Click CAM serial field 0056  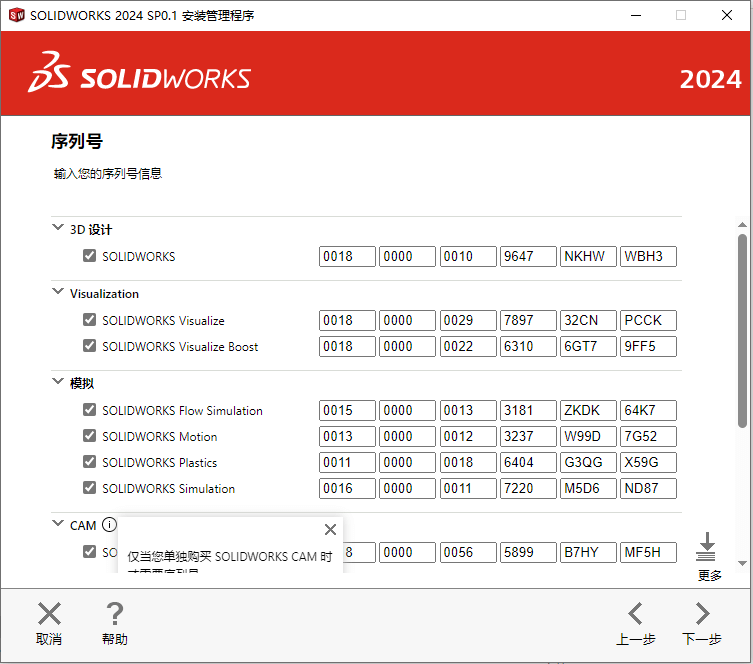(468, 553)
